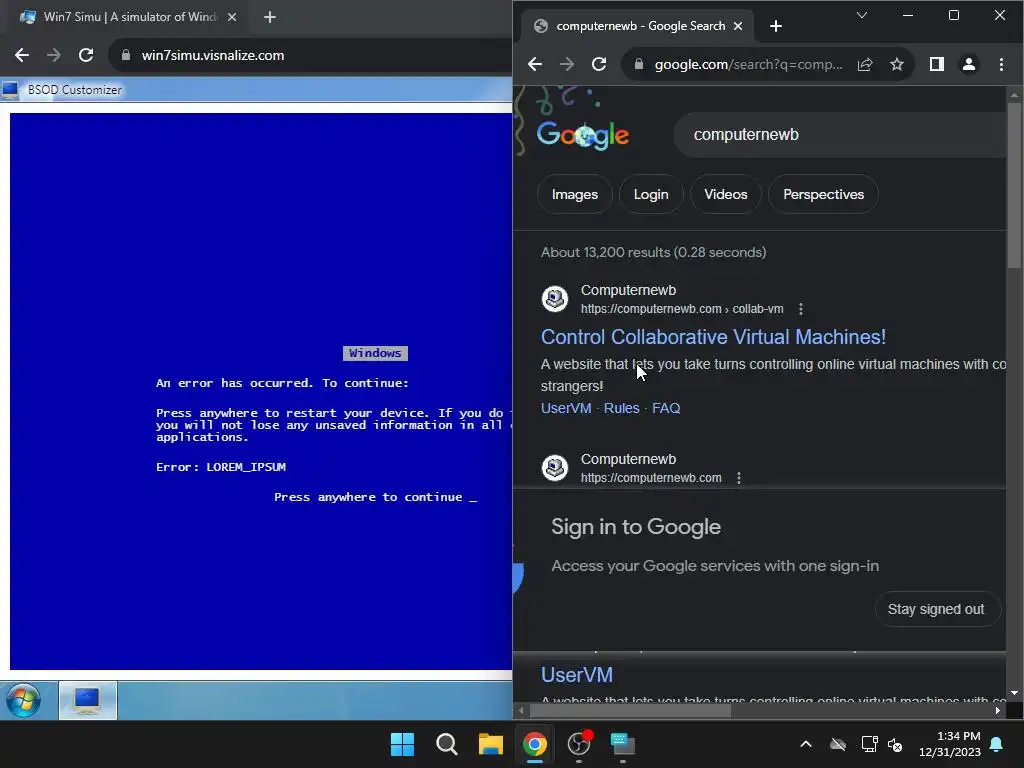Click the horizontal scrollbar thumb of Google page
This screenshot has width=1024, height=768.
click(x=630, y=711)
